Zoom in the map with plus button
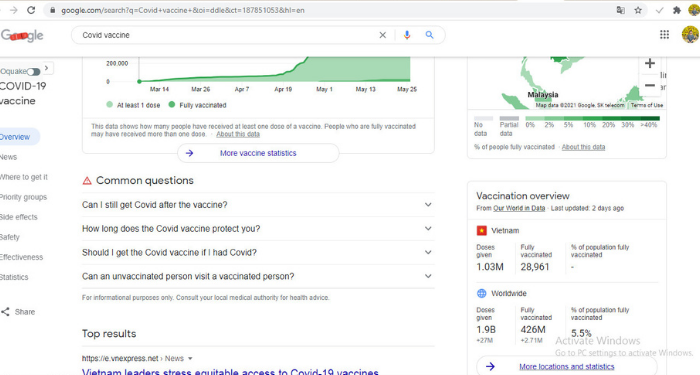The height and width of the screenshot is (375, 700). coord(650,63)
